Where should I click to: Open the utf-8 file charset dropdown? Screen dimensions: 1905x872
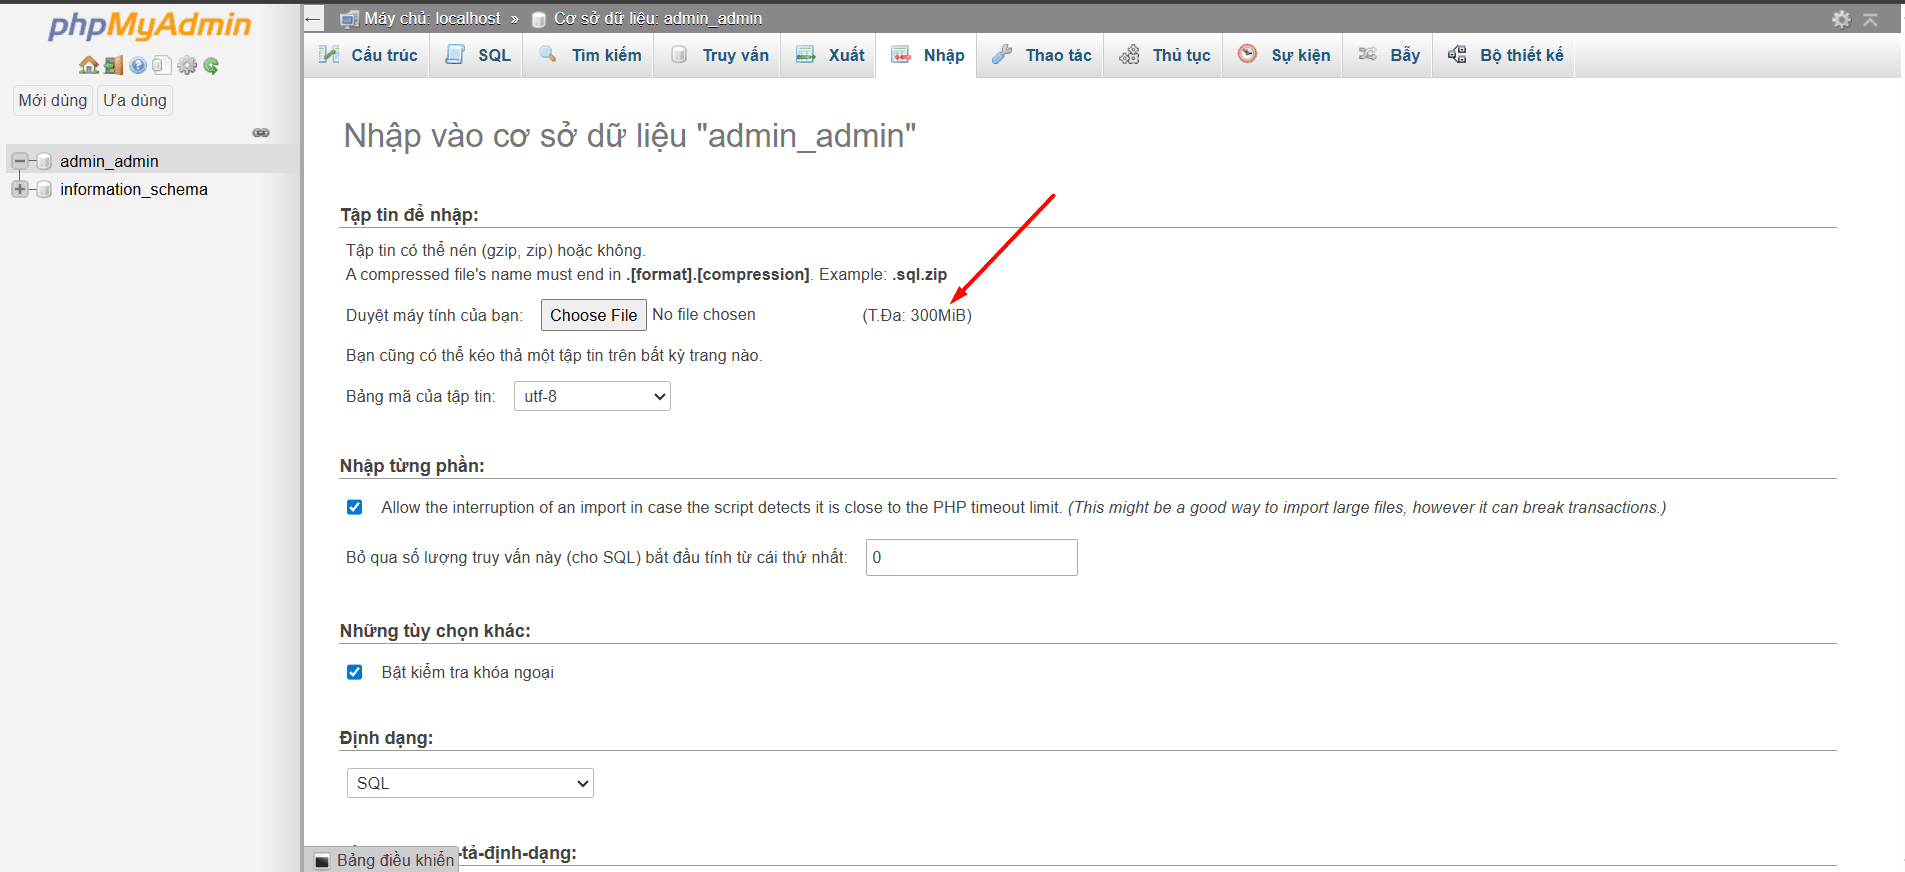tap(592, 396)
